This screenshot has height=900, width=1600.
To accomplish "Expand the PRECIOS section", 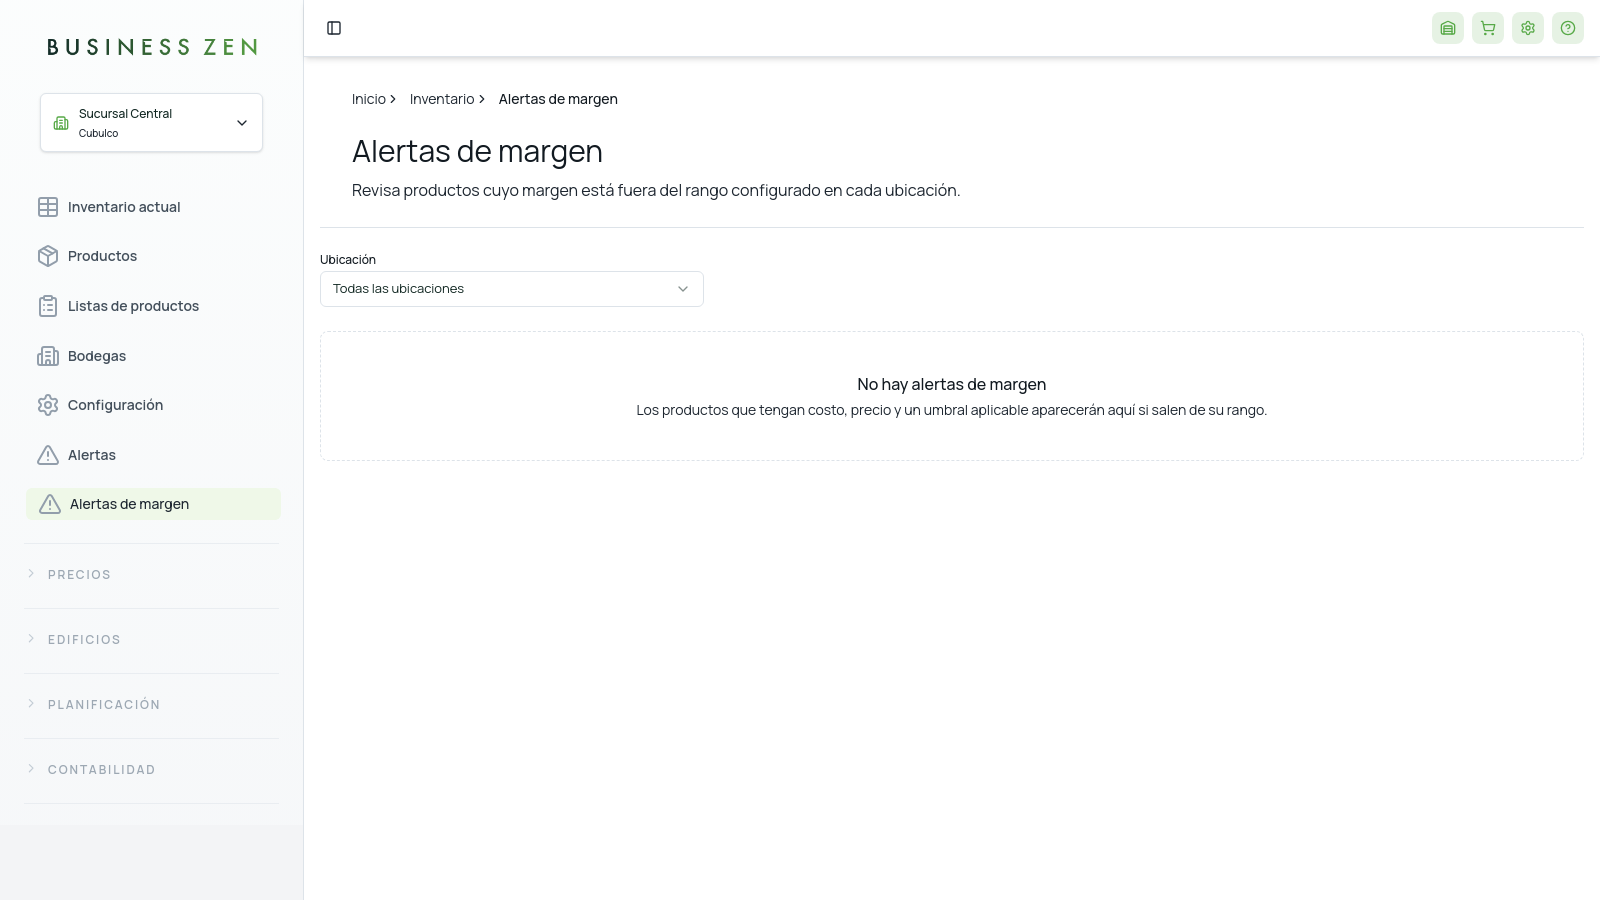I will point(152,575).
